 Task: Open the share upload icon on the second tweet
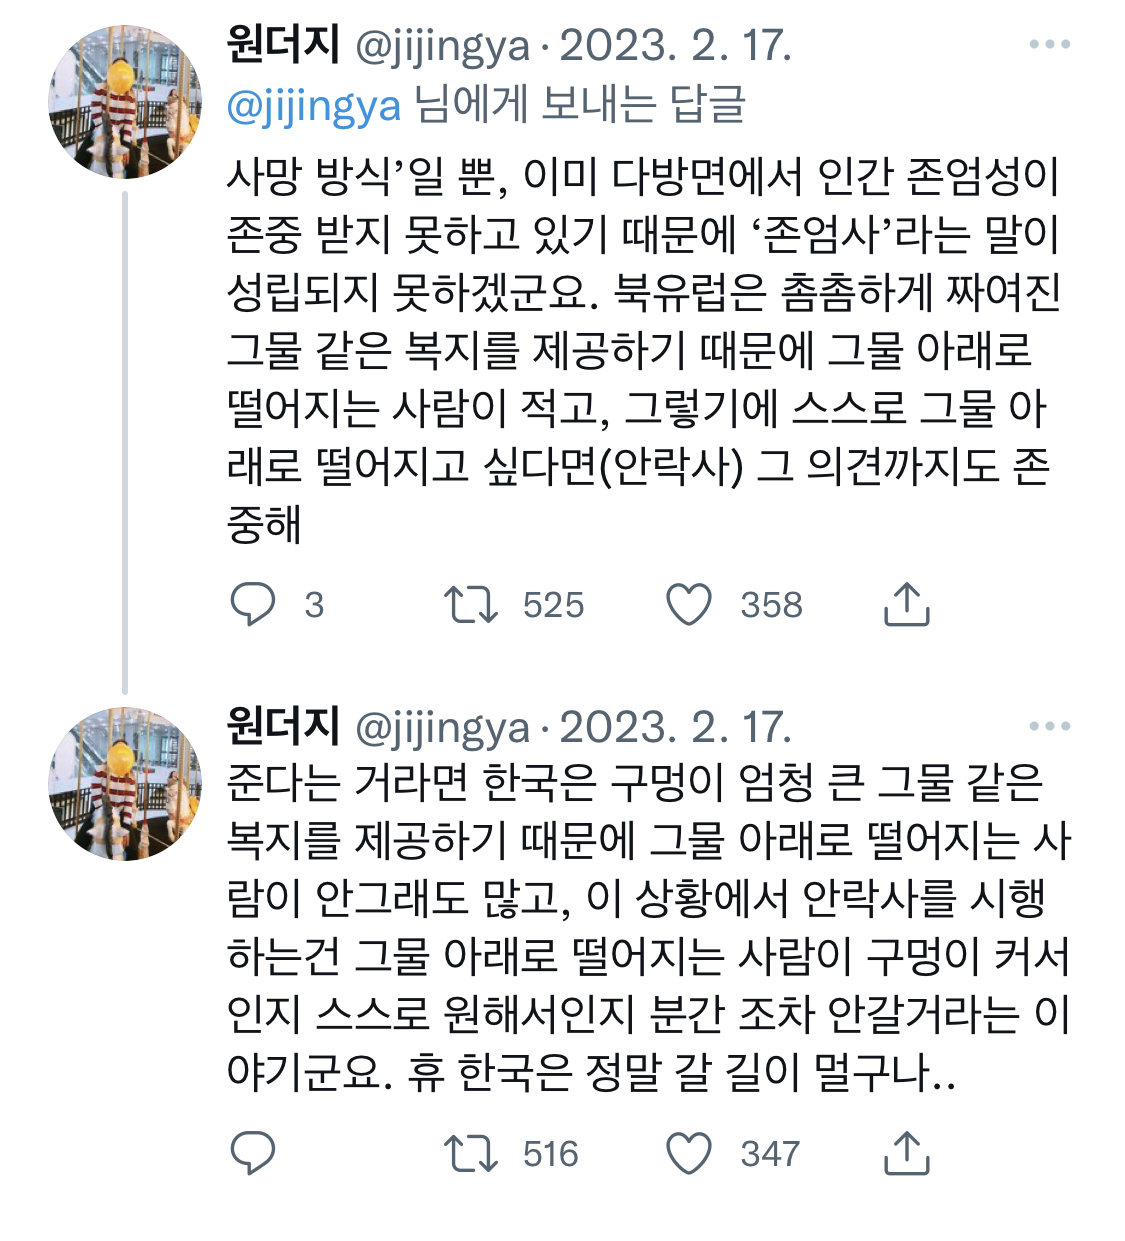pyautogui.click(x=908, y=1155)
